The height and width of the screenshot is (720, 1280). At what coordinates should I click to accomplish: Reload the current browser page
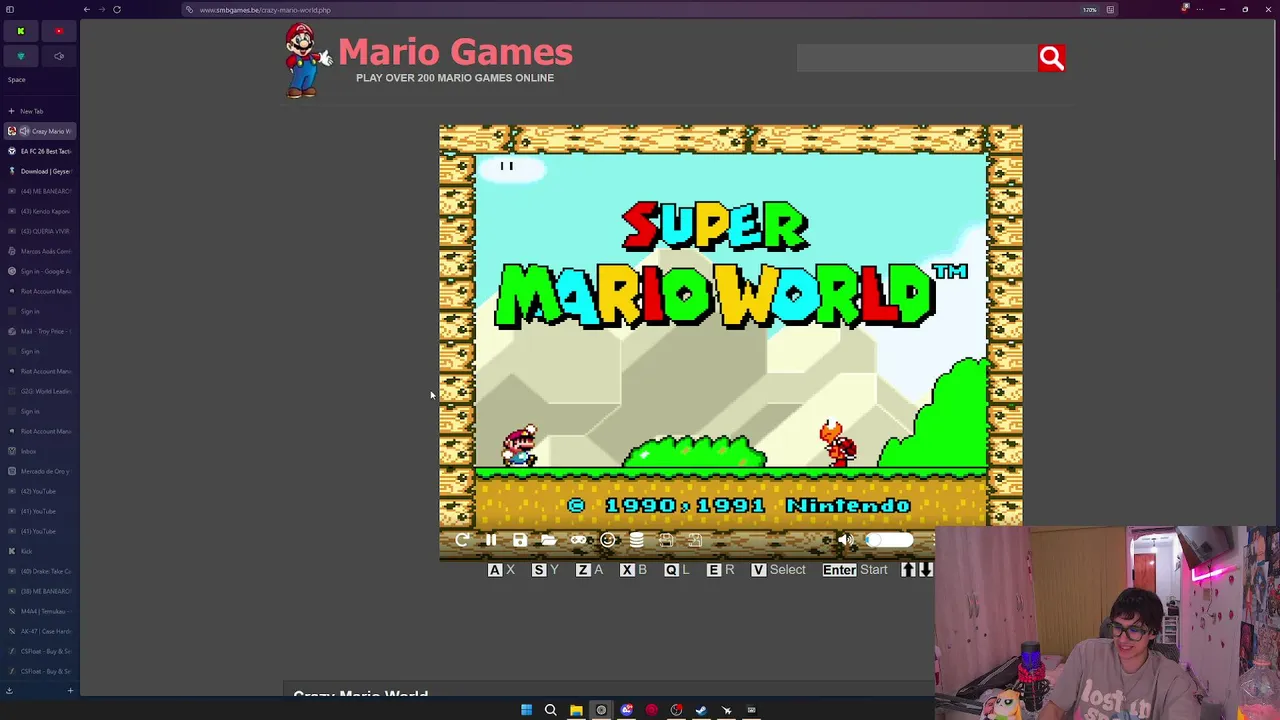click(117, 10)
